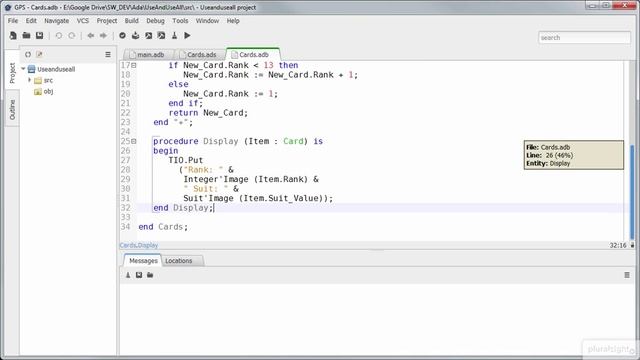Go forward to next location arrow
This screenshot has width=640, height=360.
click(103, 36)
